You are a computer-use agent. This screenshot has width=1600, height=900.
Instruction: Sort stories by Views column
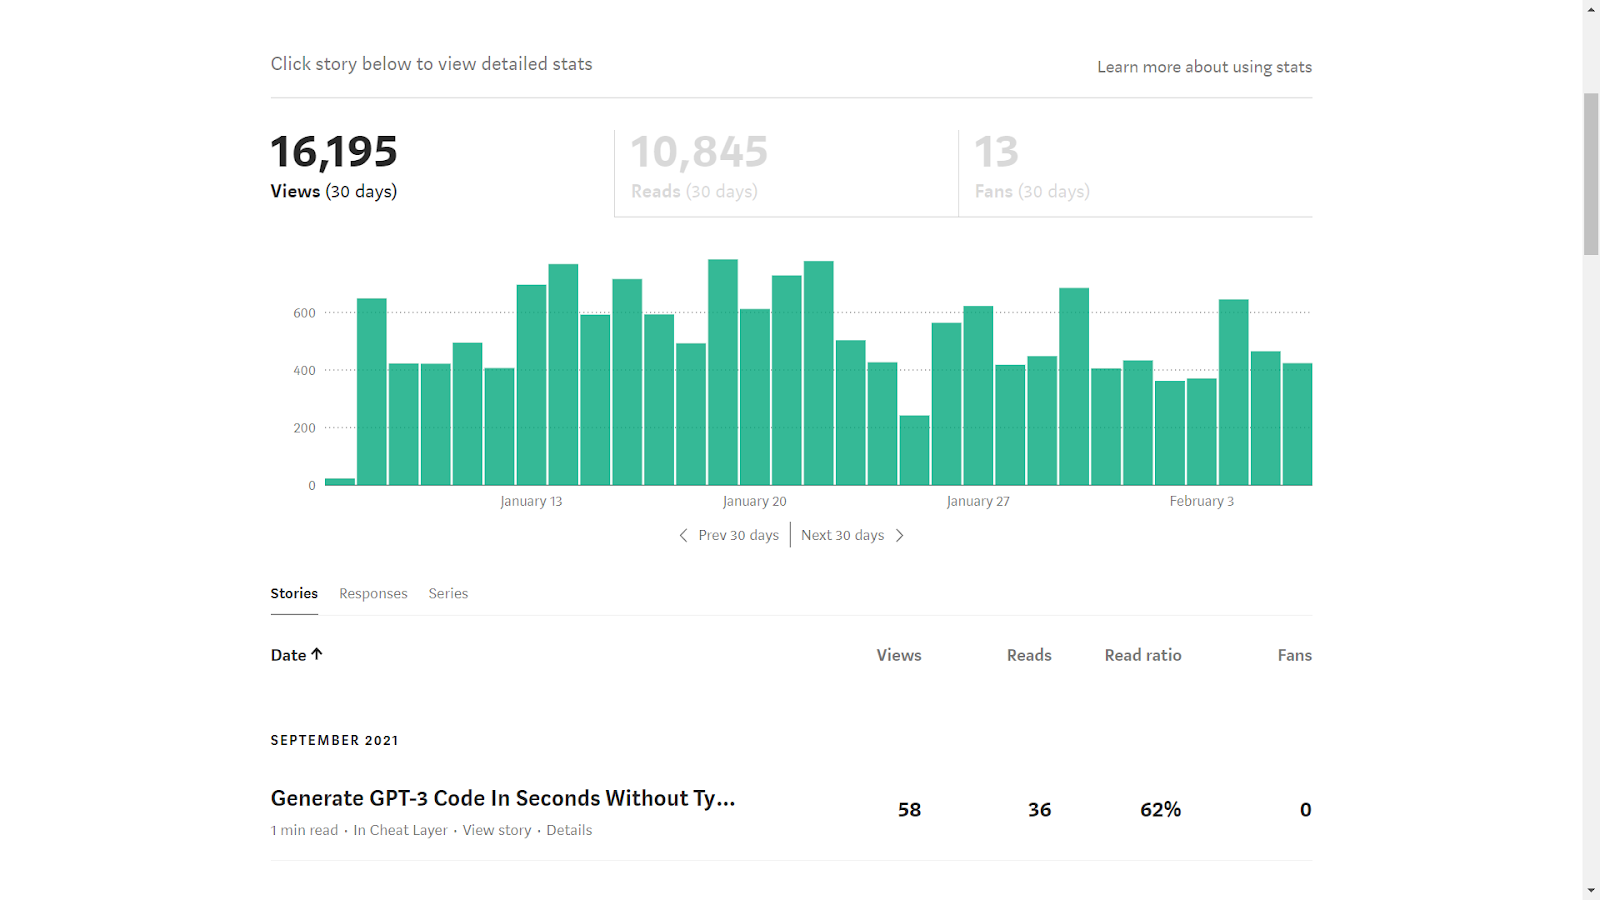tap(899, 655)
